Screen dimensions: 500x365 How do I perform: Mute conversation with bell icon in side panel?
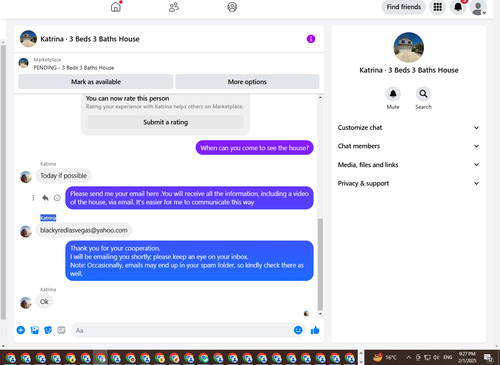click(393, 94)
